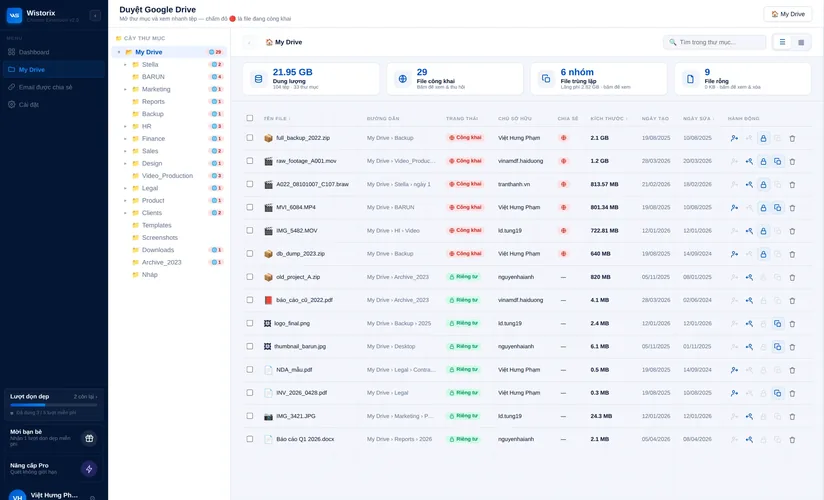Click the 2 còn lại link
Viewport: 824px width, 500px height.
85,396
